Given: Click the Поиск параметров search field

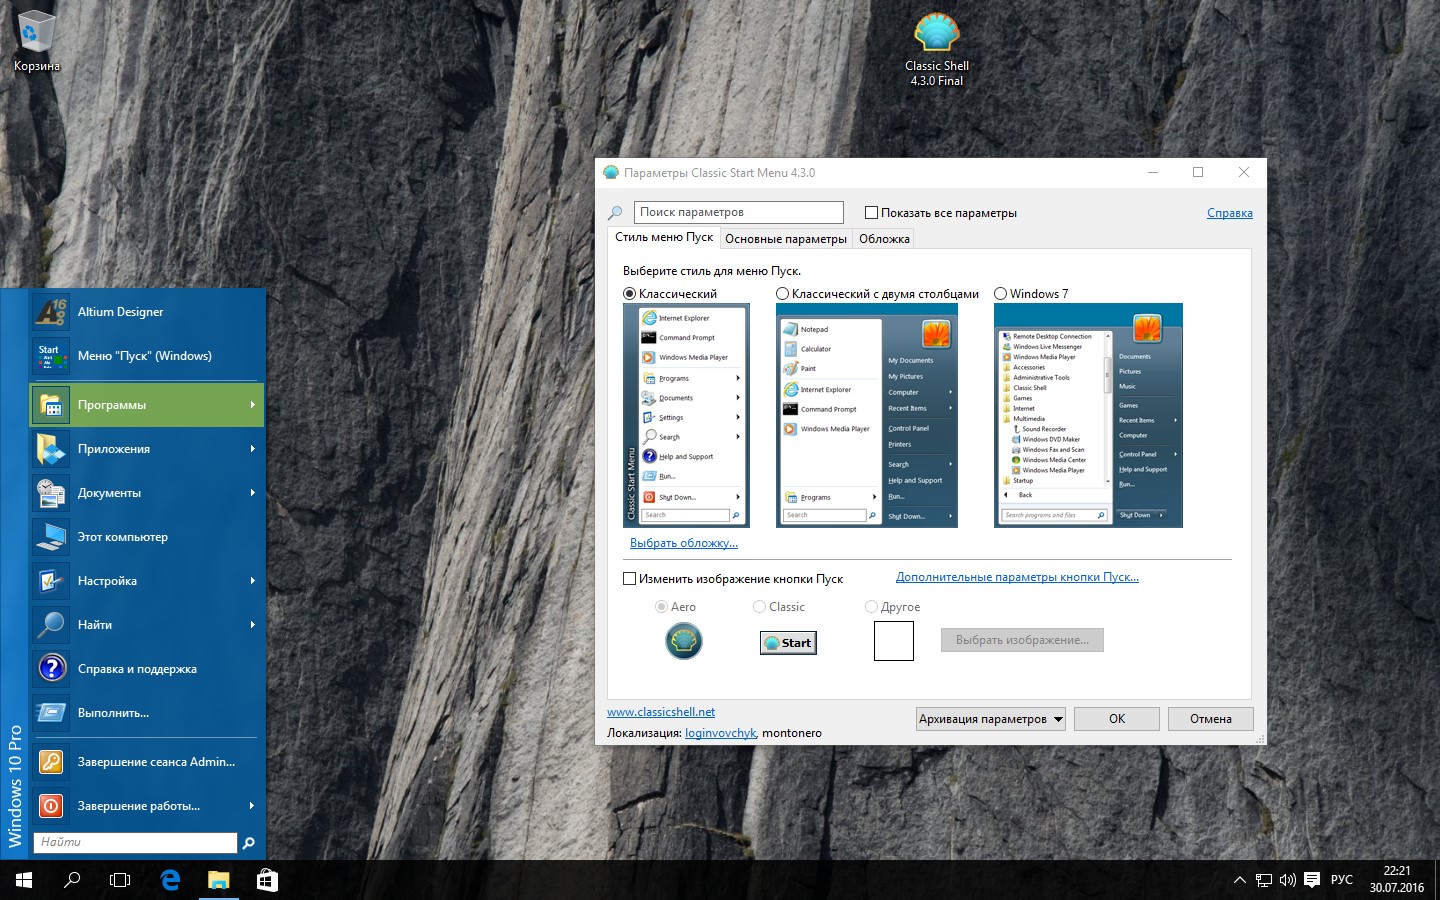Looking at the screenshot, I should tap(739, 212).
